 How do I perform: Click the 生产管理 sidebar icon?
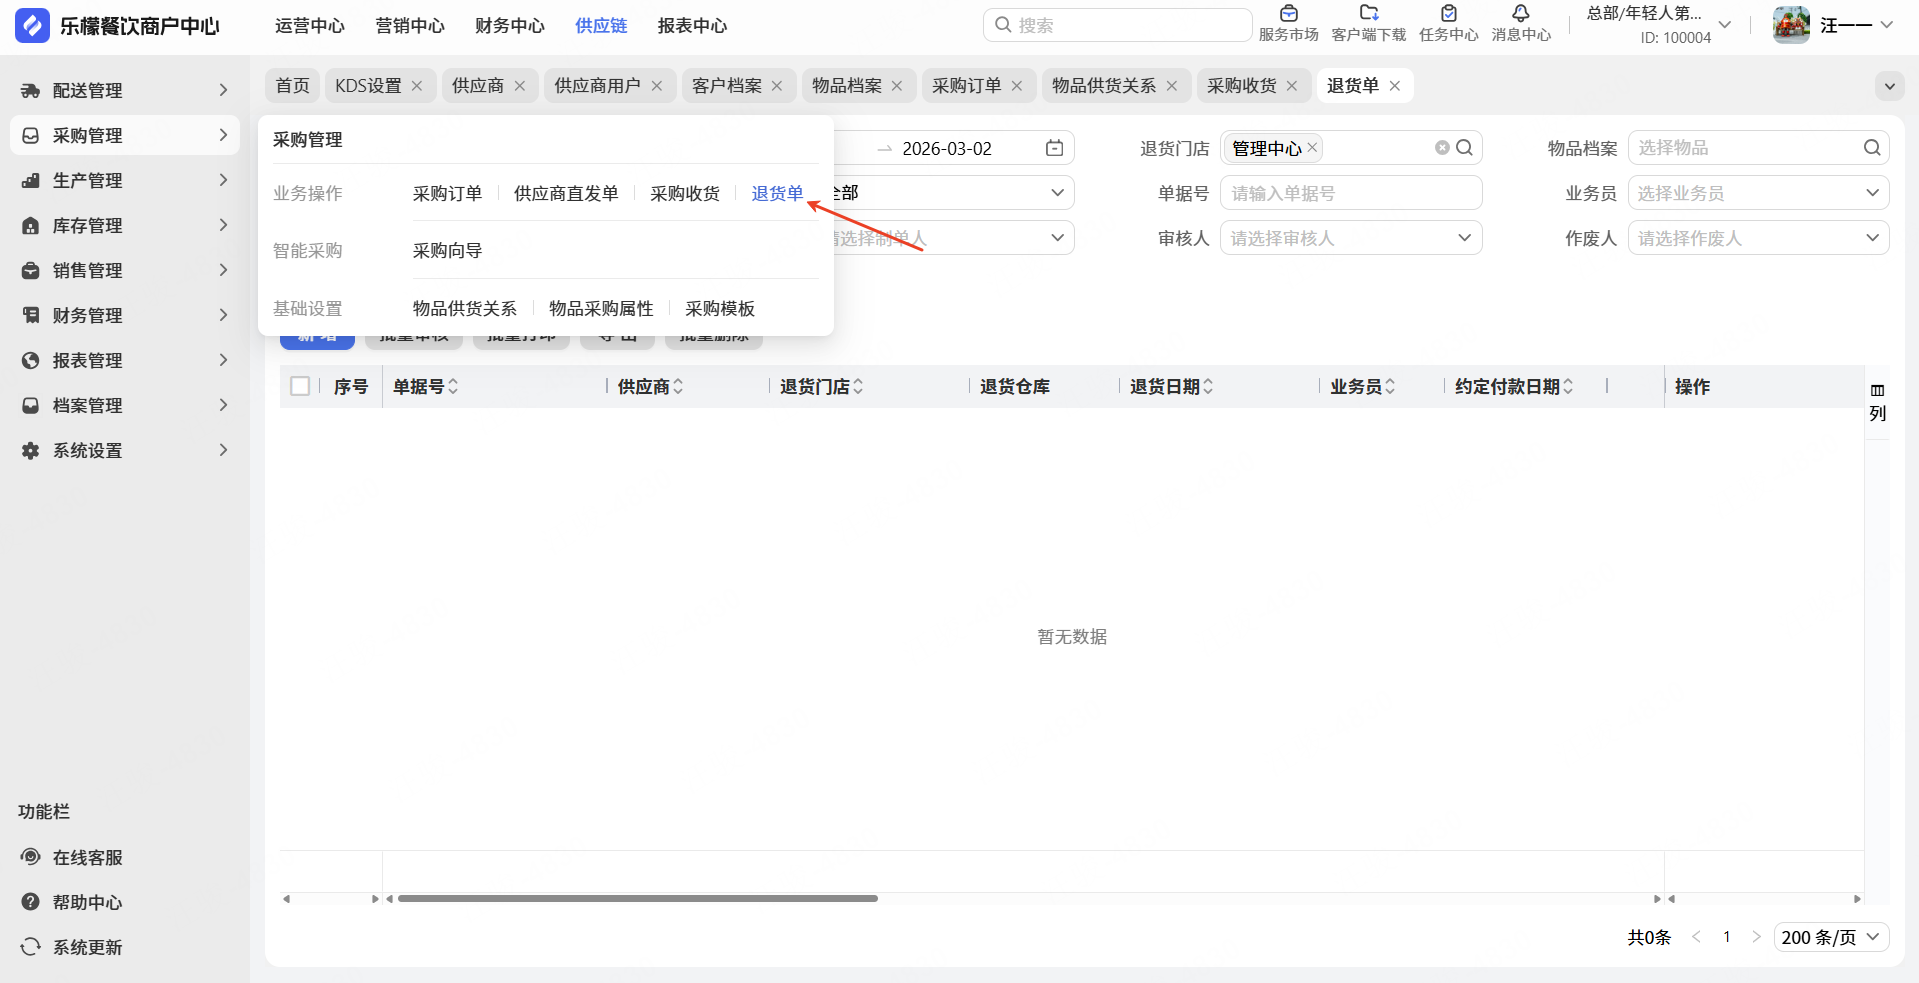pyautogui.click(x=31, y=181)
